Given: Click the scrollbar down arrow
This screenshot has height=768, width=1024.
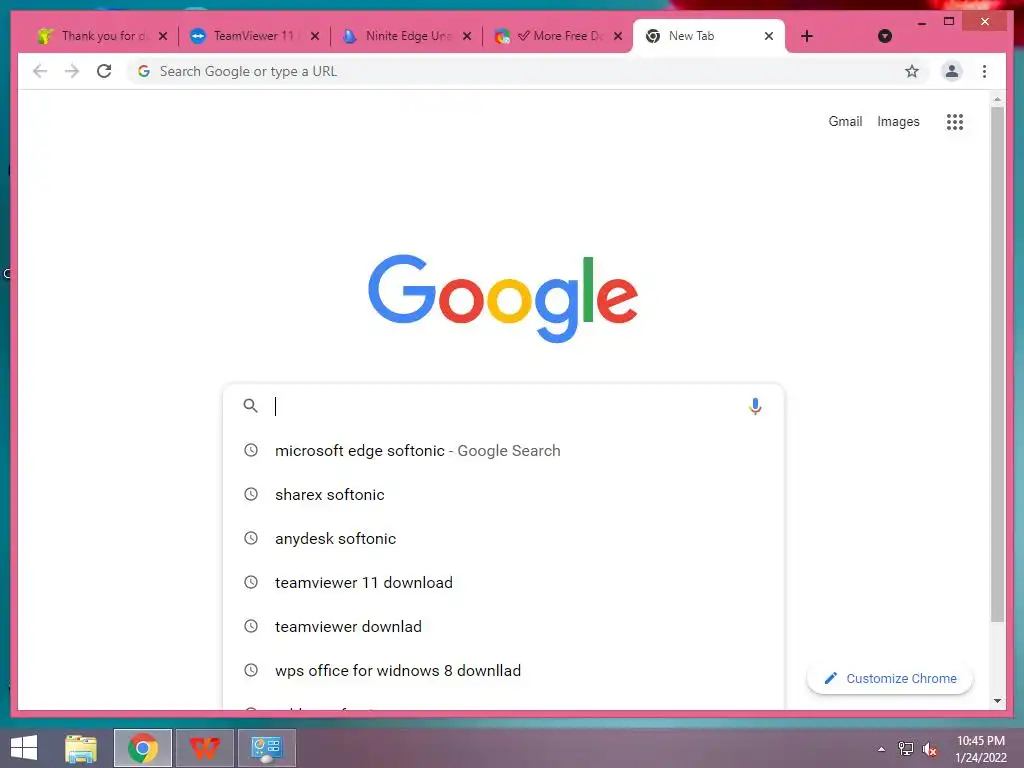Looking at the screenshot, I should (997, 701).
